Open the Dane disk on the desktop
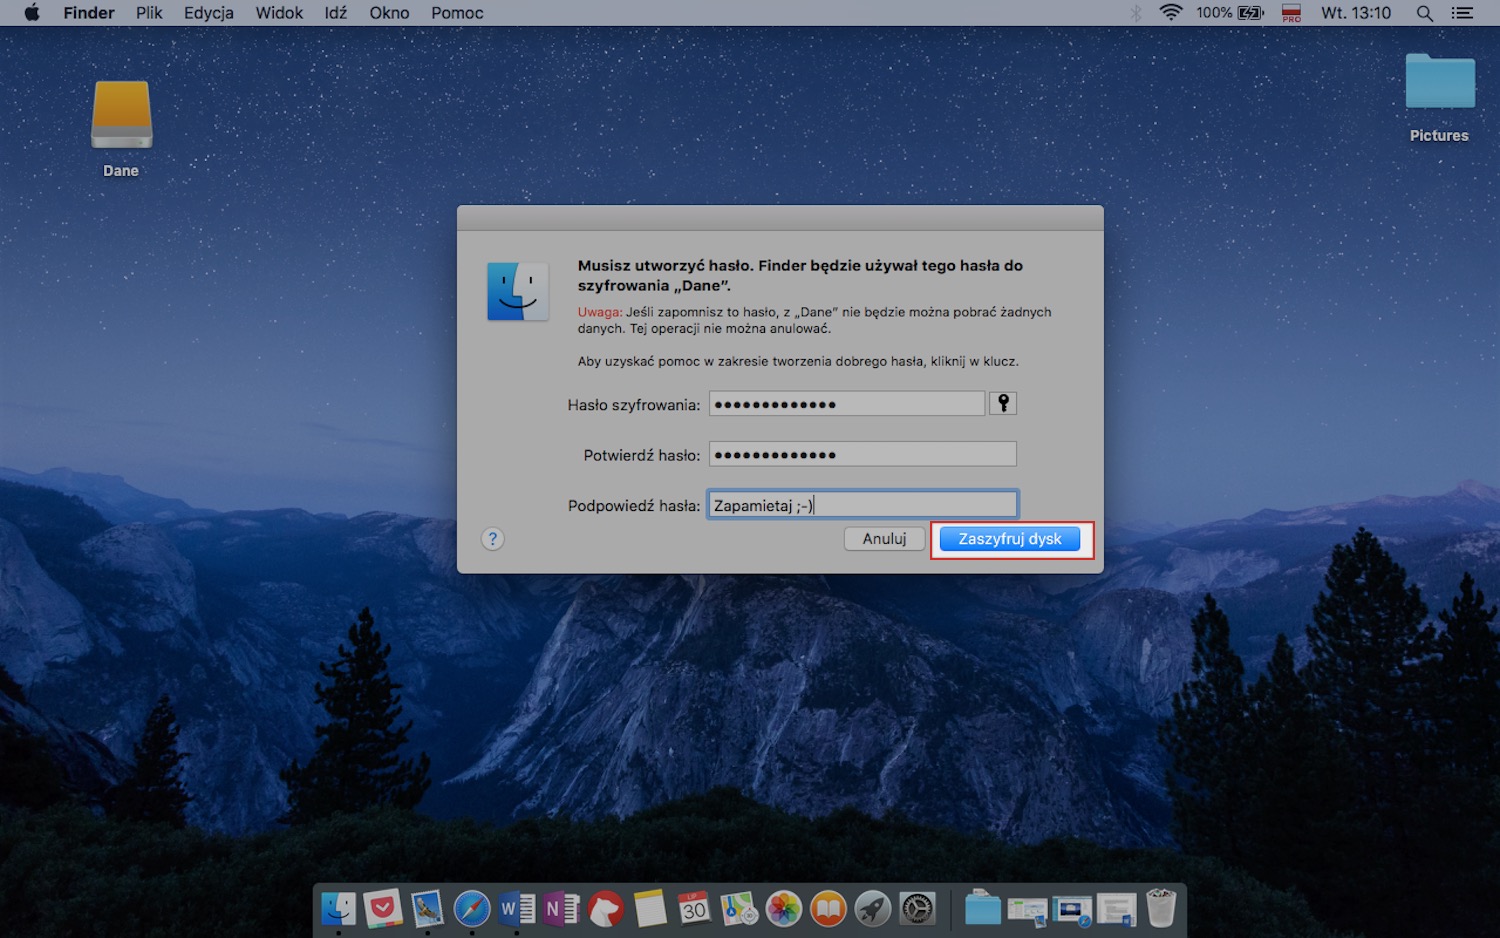The image size is (1500, 938). [x=121, y=115]
